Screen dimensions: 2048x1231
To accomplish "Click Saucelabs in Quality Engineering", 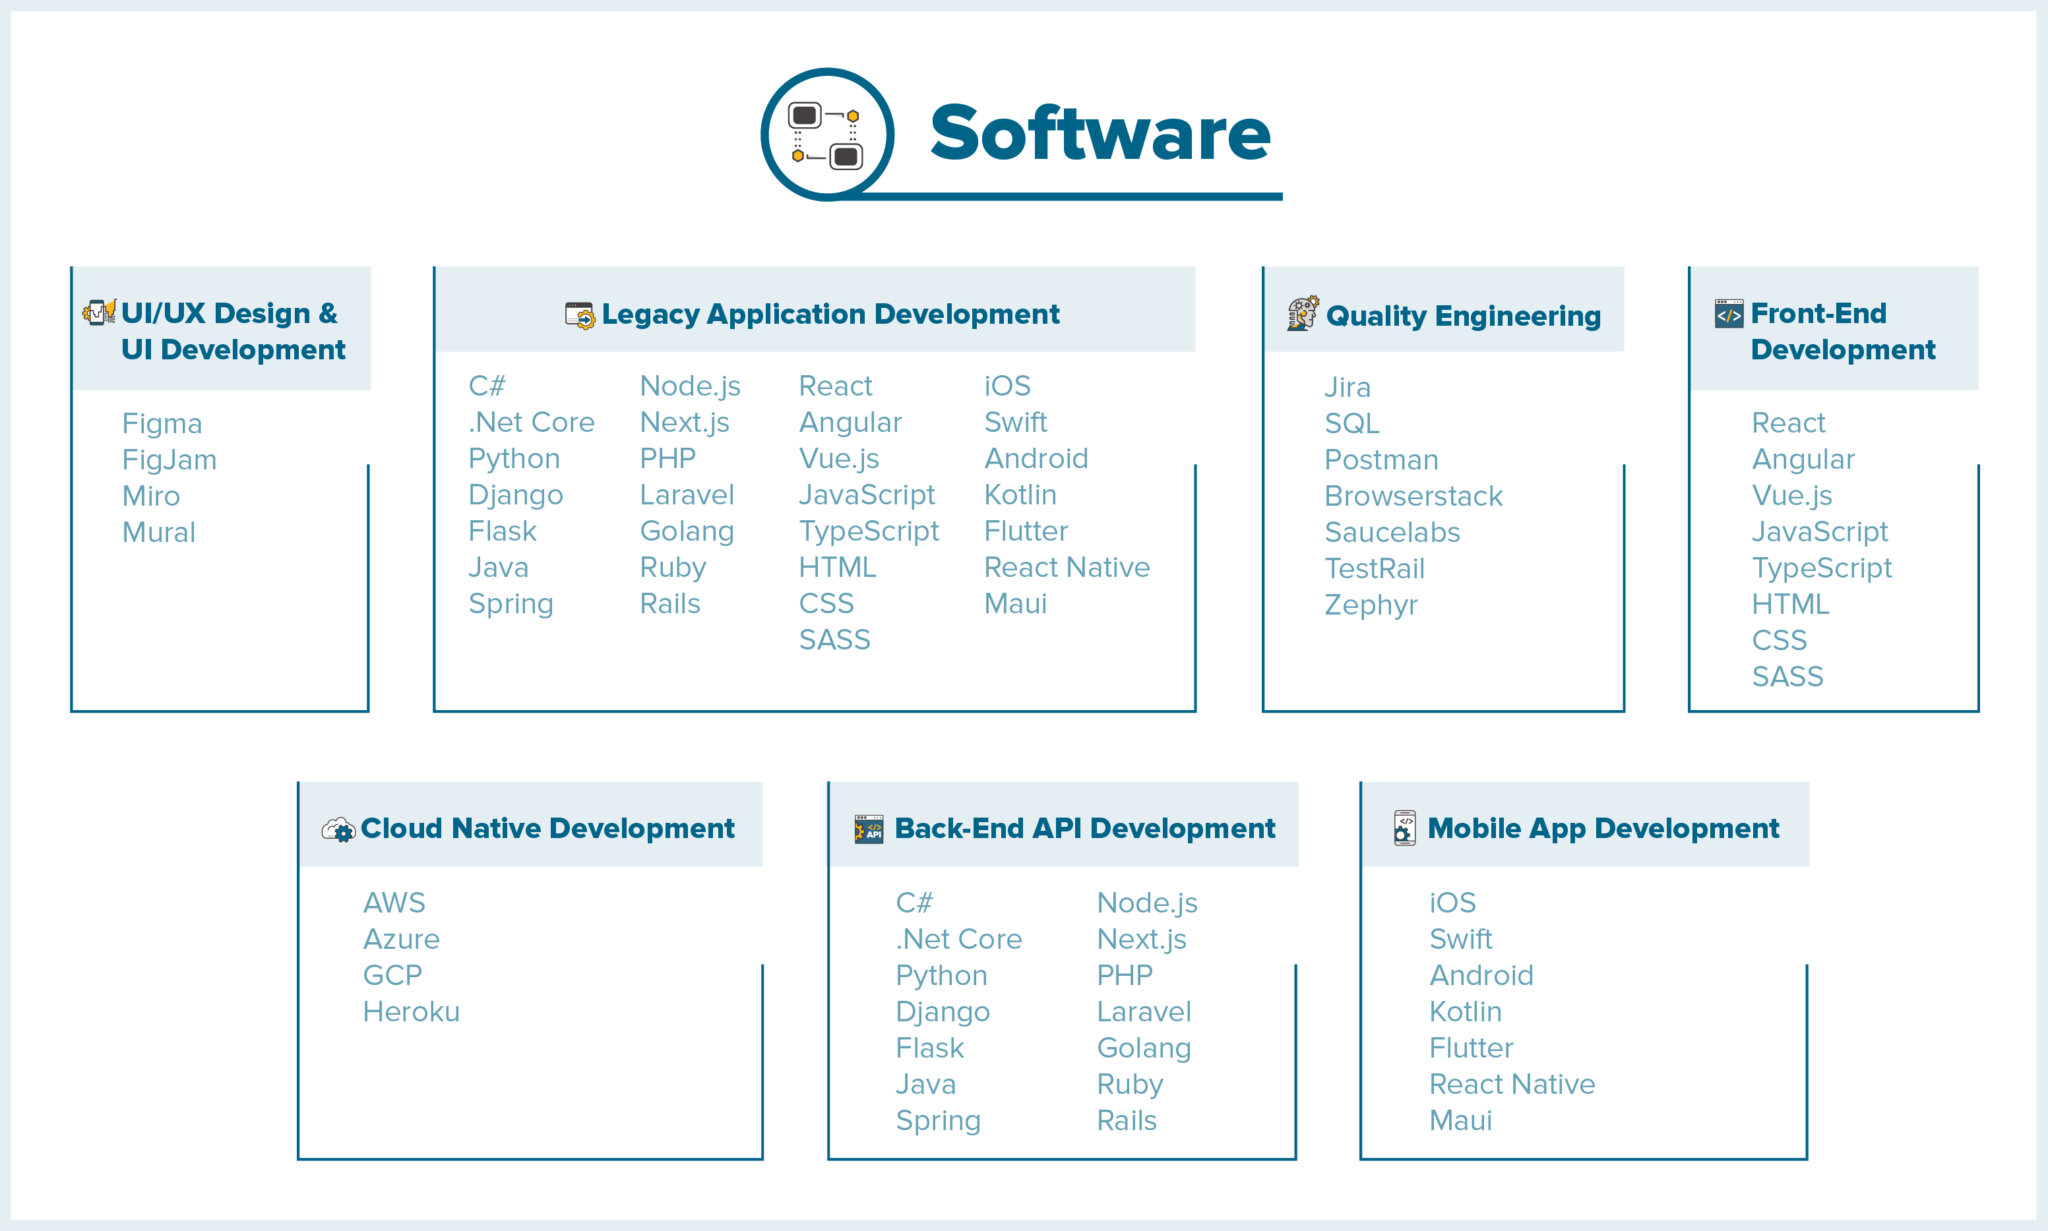I will 1392,533.
